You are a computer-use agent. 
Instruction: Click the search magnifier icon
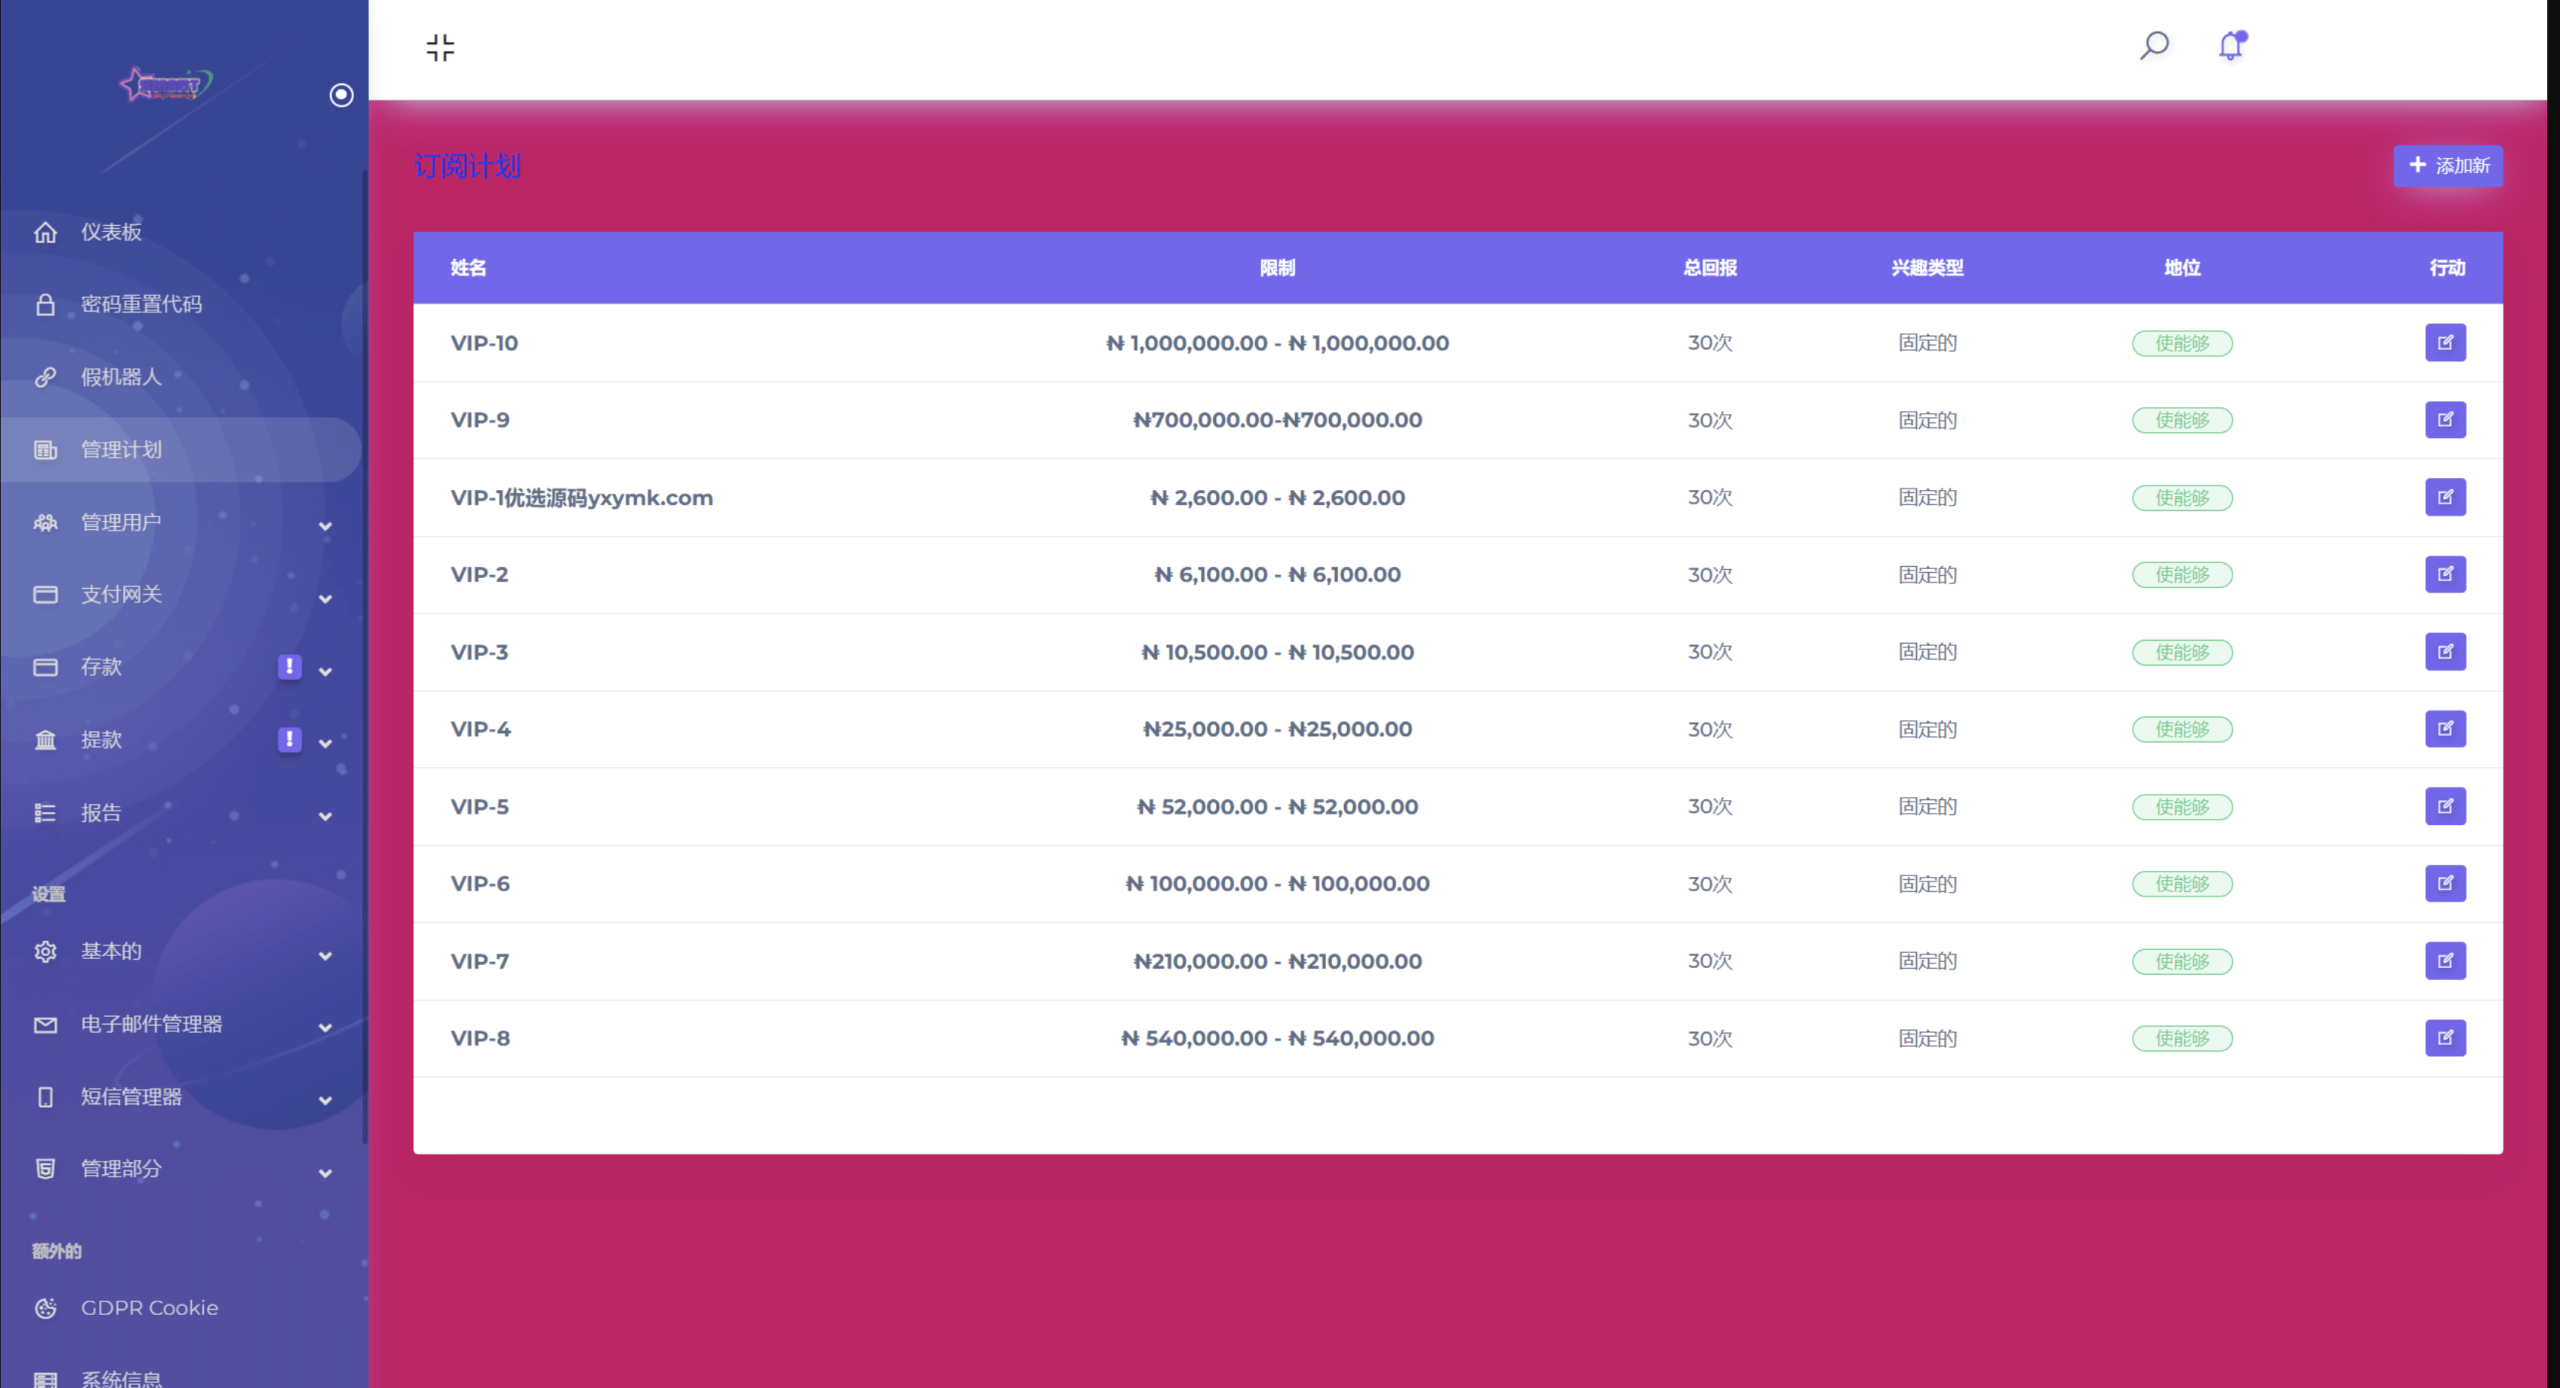pos(2154,45)
